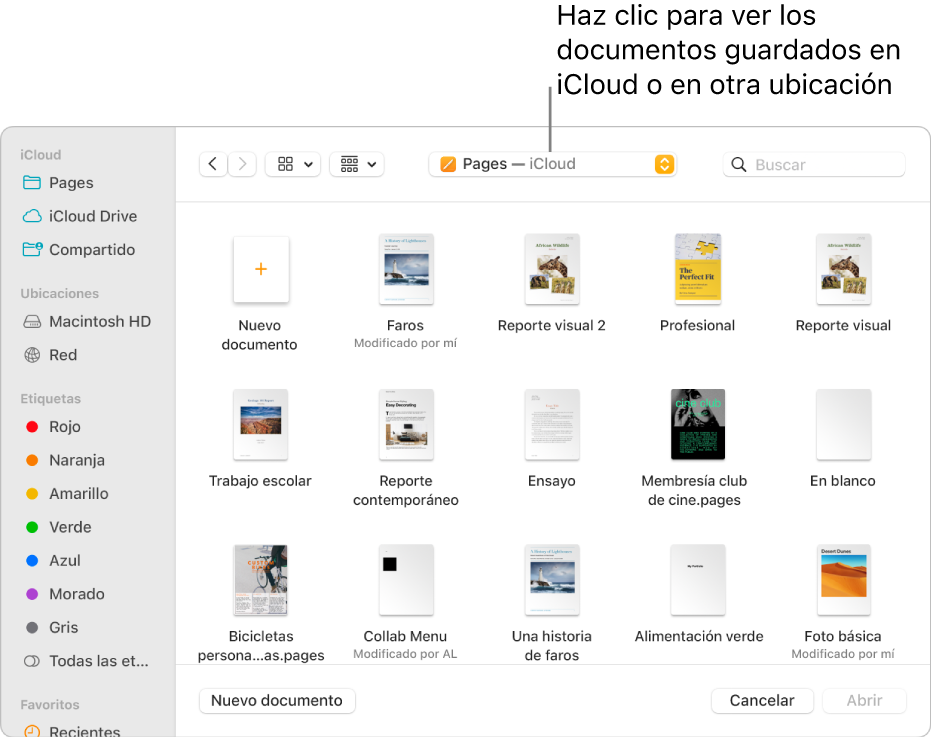Image resolution: width=931 pixels, height=737 pixels.
Task: Open the icon view options dropdown
Action: [293, 165]
